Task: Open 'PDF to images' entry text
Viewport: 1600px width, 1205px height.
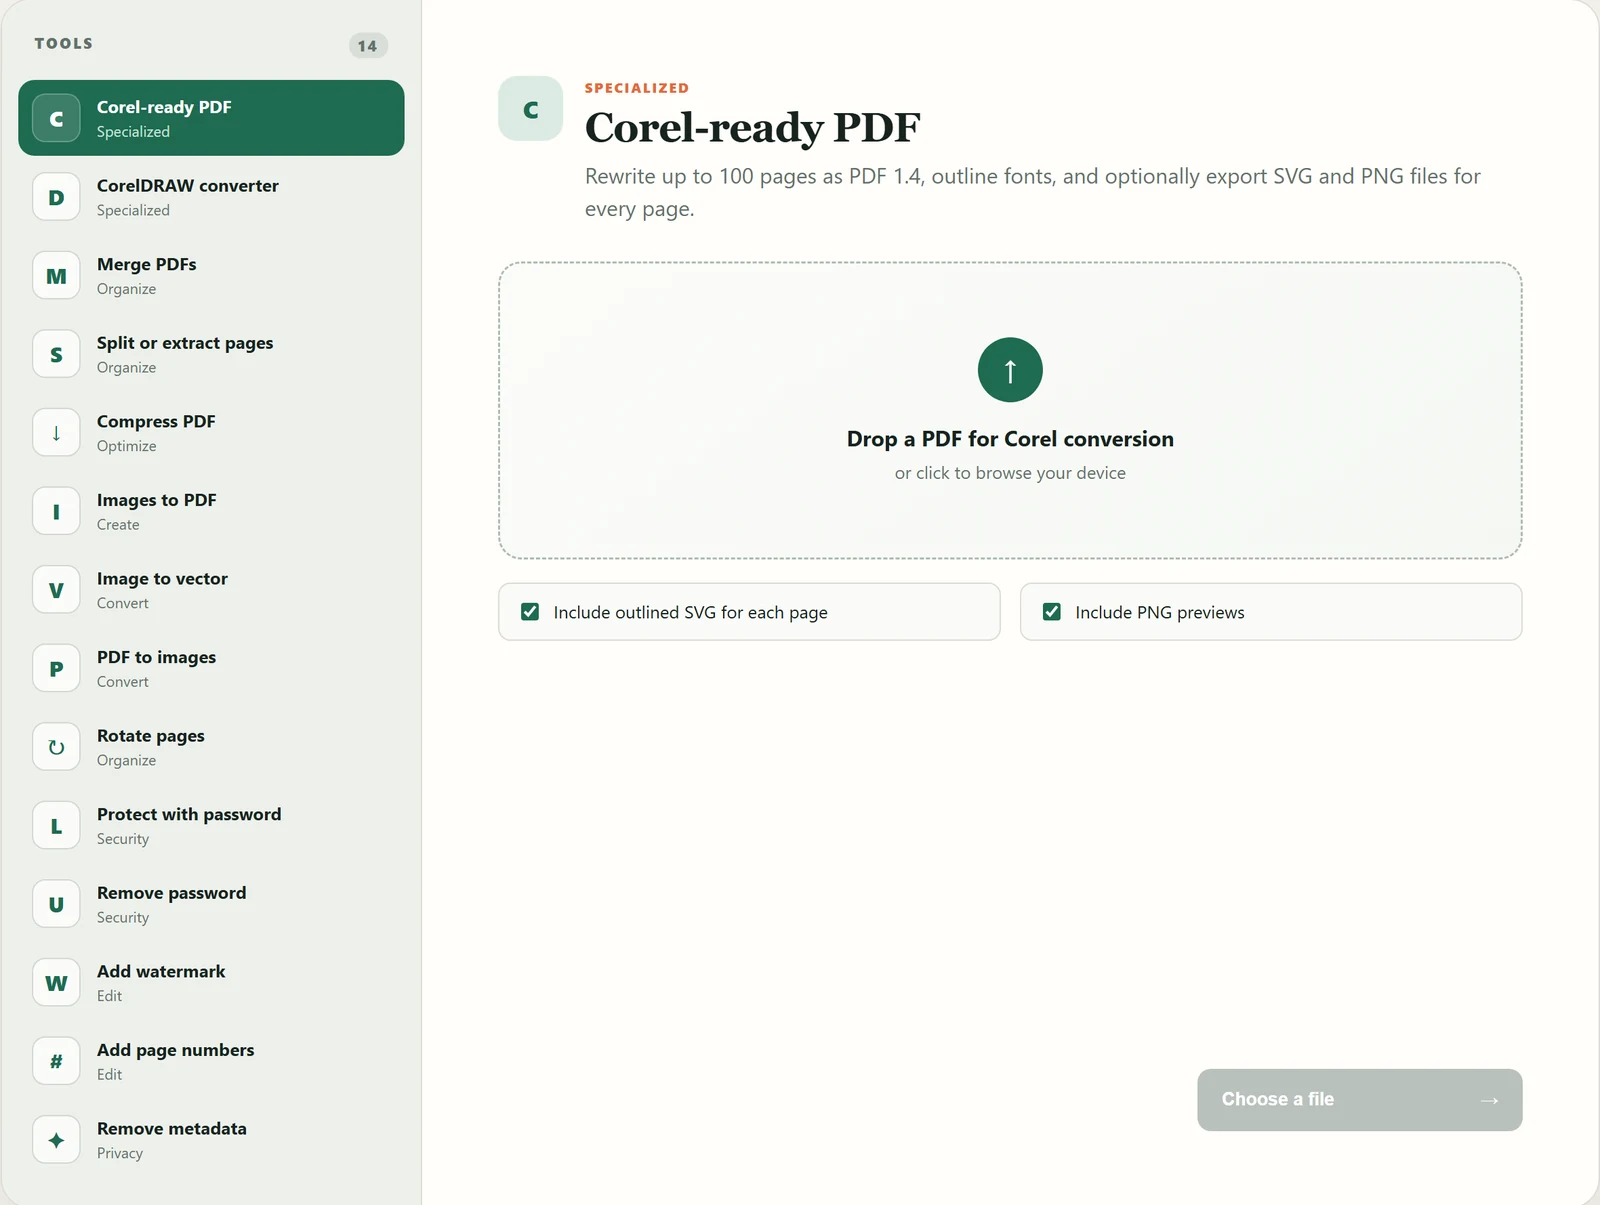Action: (156, 657)
